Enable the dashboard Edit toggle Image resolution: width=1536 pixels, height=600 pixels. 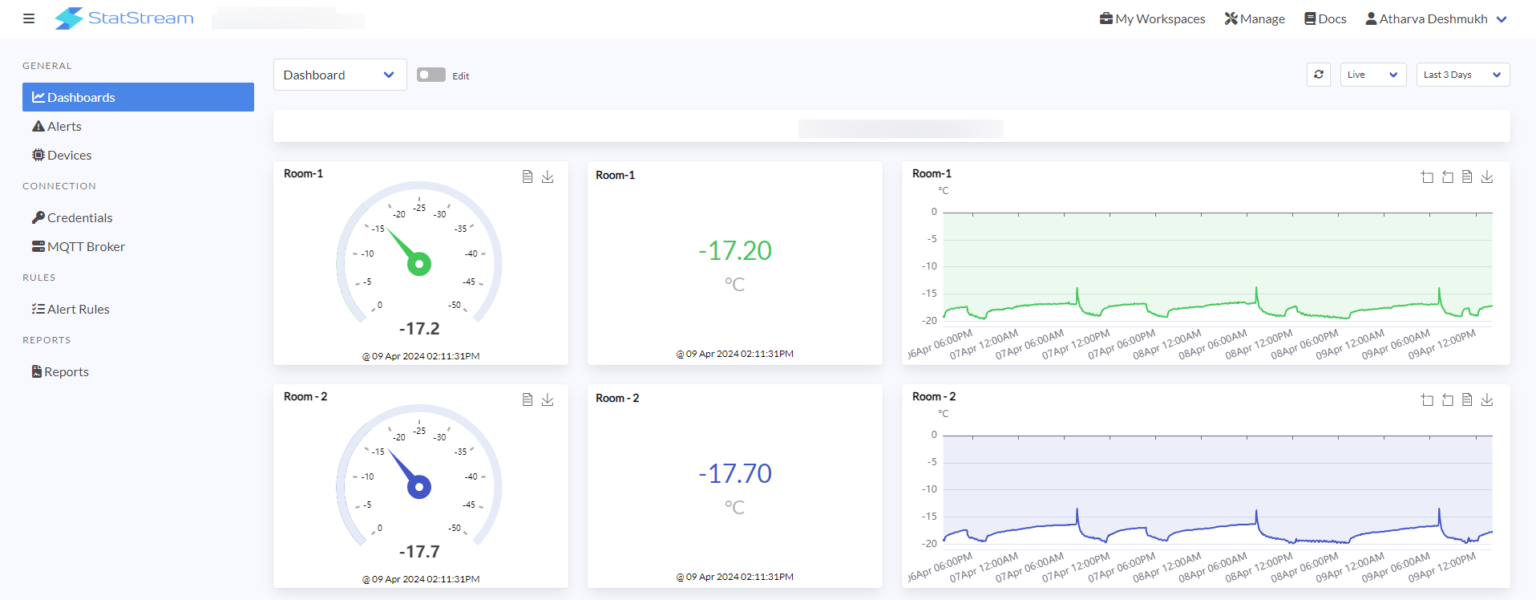pos(431,75)
